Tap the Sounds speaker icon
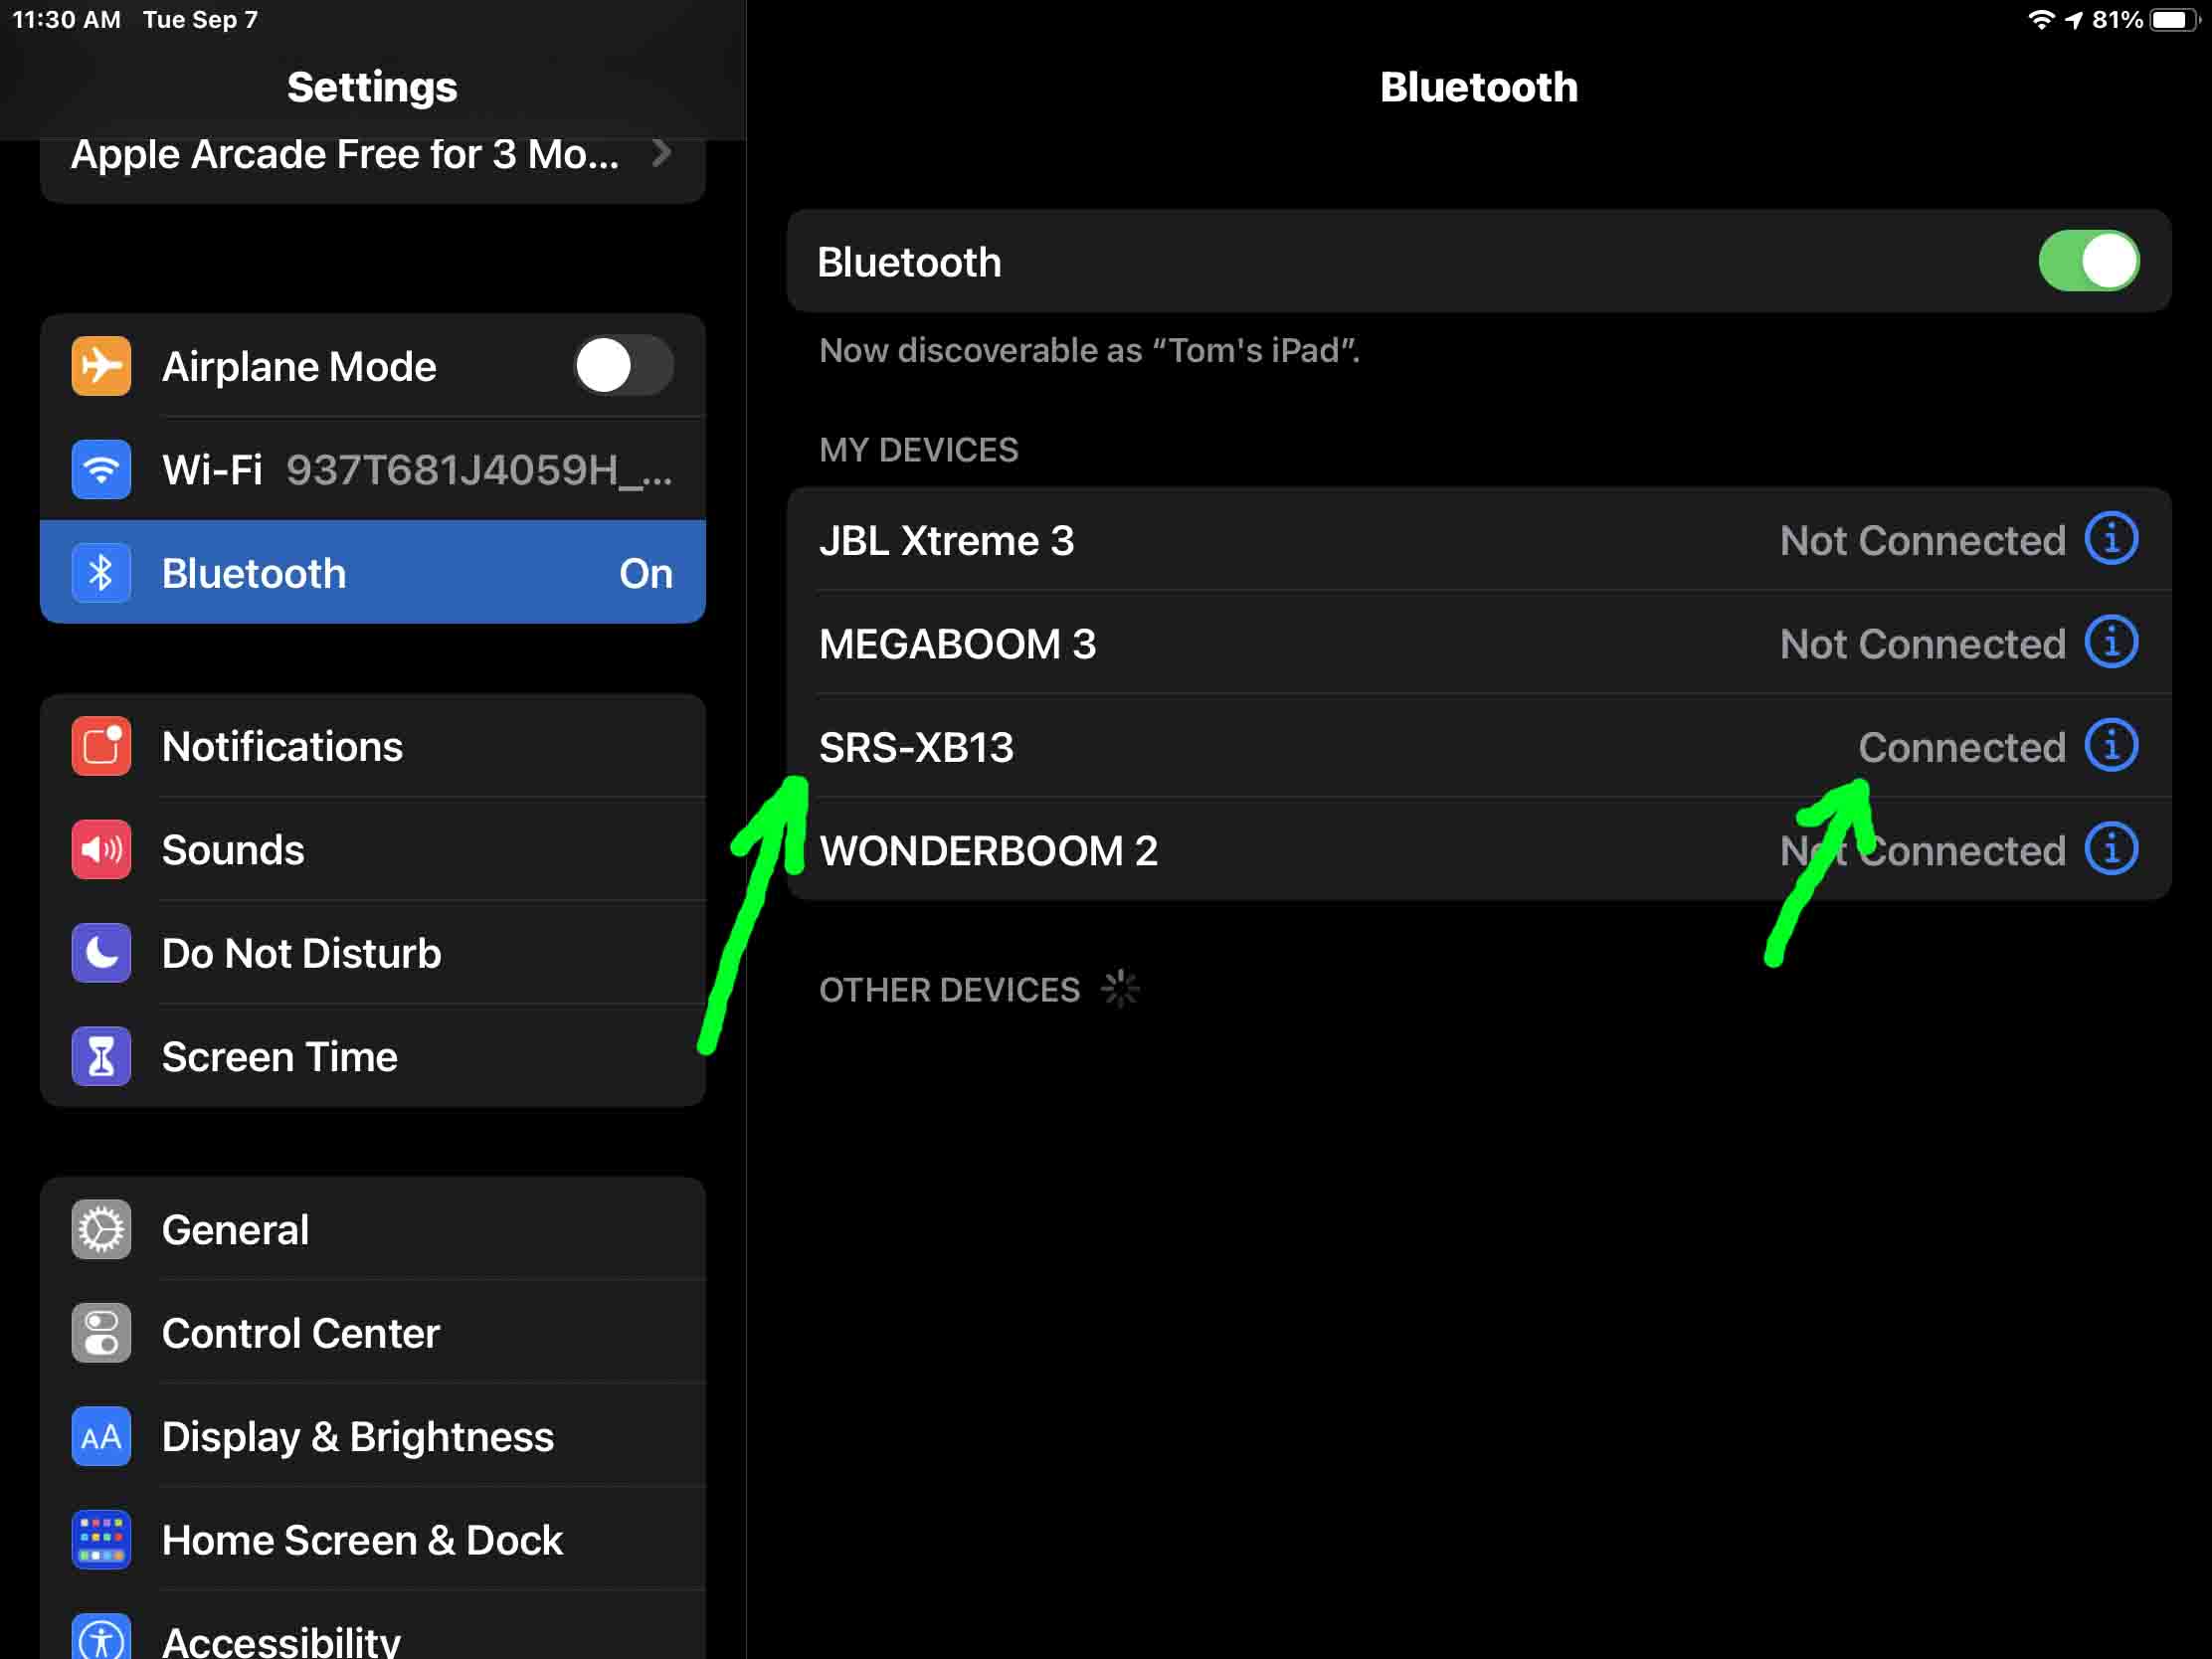Screen dimensions: 2212x1659 (101, 849)
